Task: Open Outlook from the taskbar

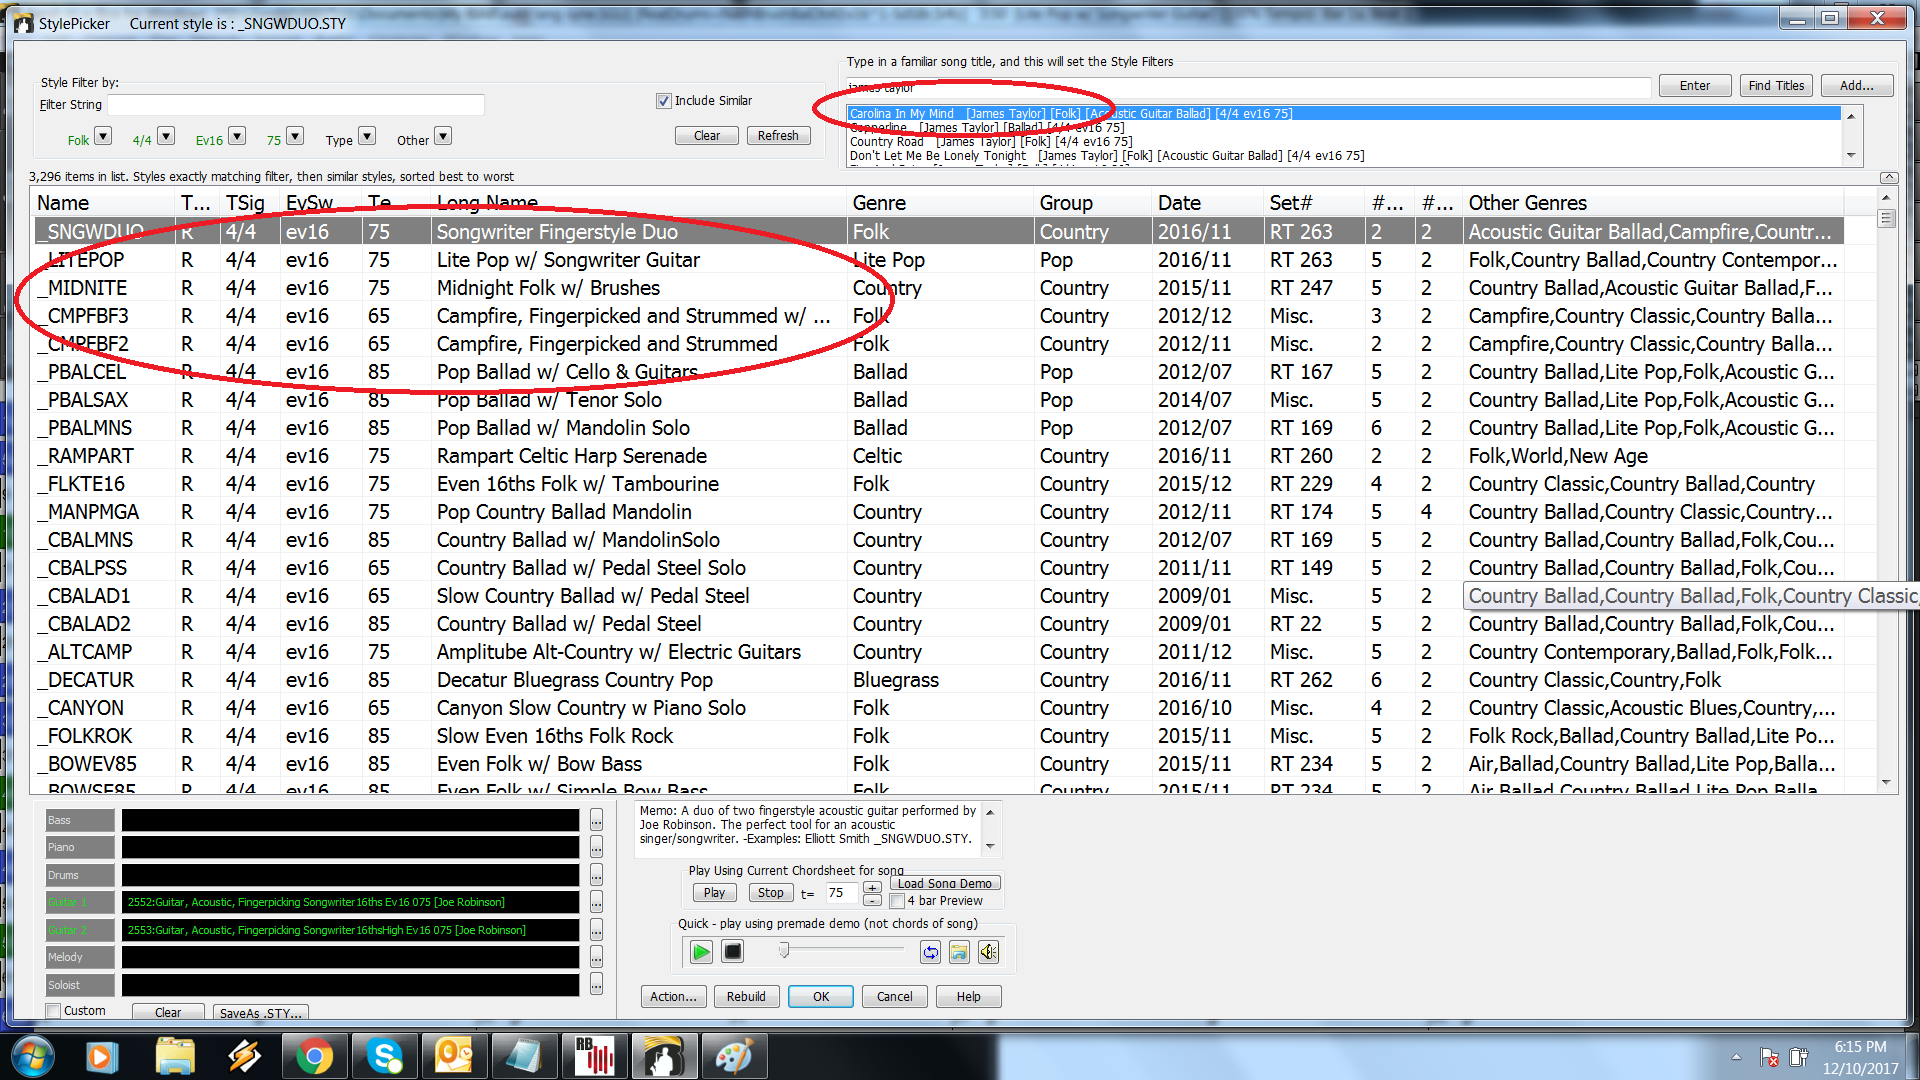Action: [x=453, y=1056]
